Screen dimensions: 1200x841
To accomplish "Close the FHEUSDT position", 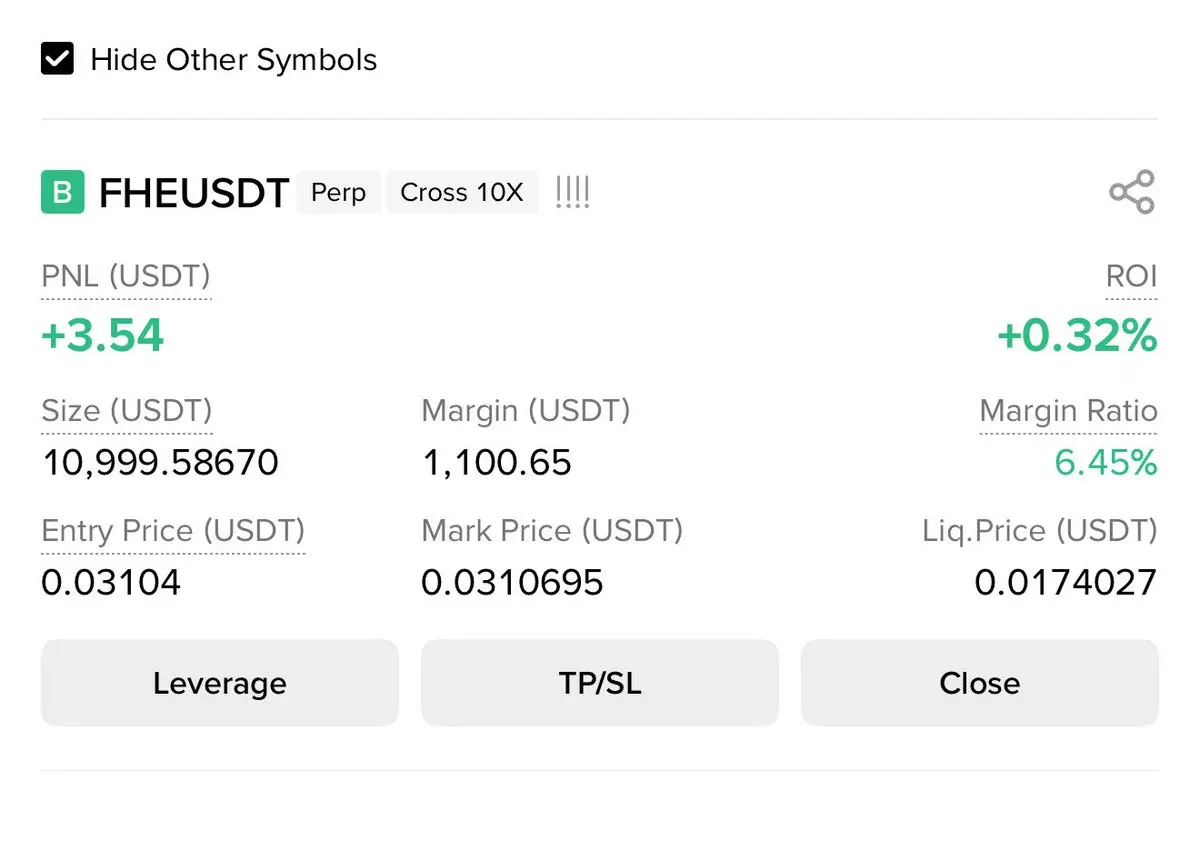I will [x=979, y=683].
